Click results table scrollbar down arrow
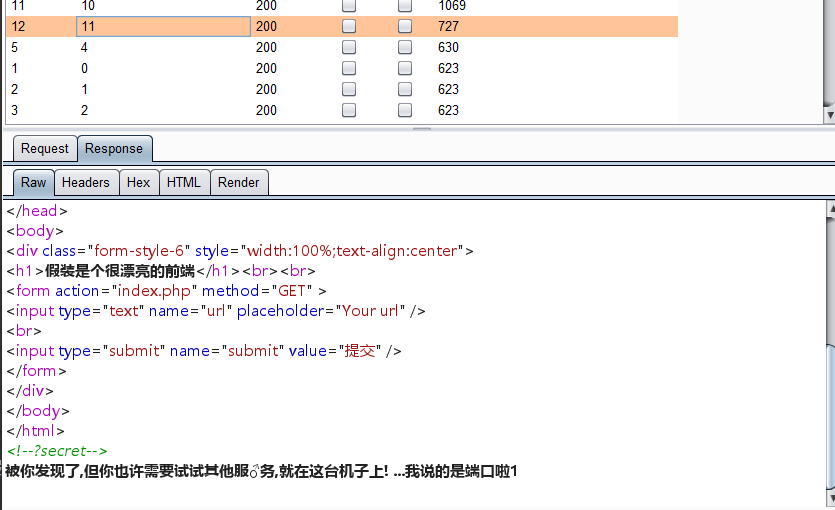 (830, 115)
